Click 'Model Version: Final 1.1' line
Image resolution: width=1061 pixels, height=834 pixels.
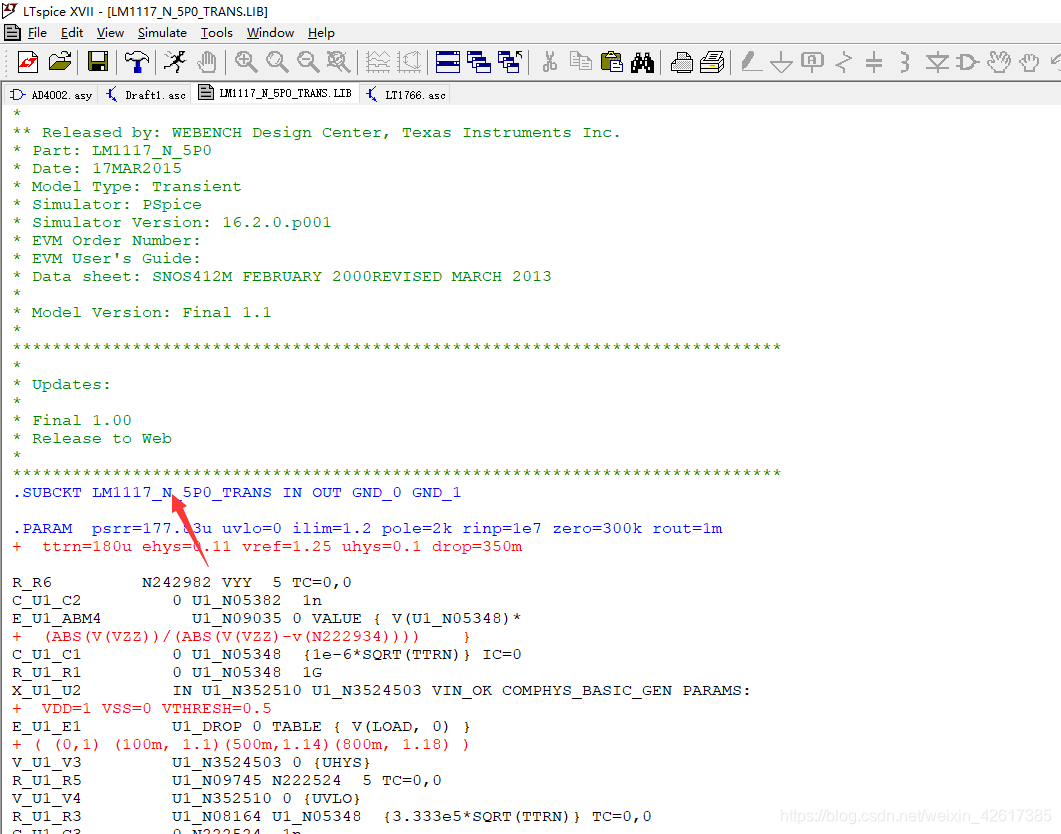pos(151,312)
